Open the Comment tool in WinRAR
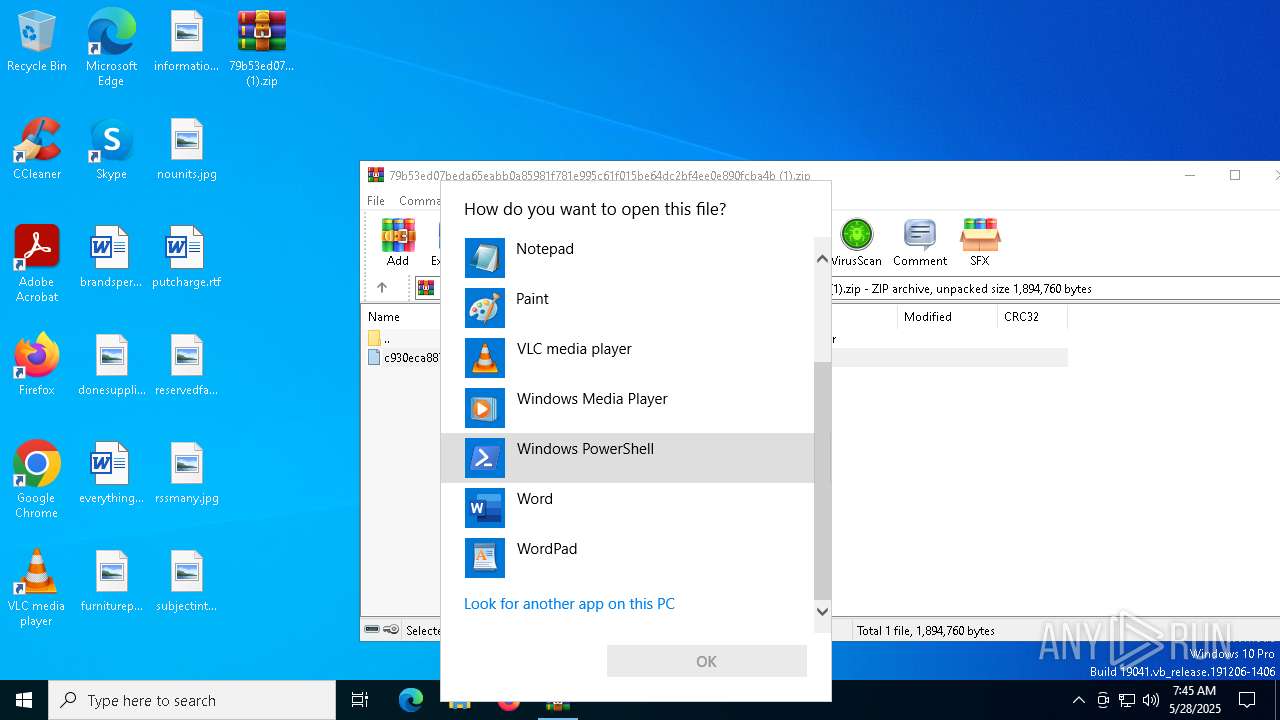This screenshot has width=1280, height=720. click(920, 243)
